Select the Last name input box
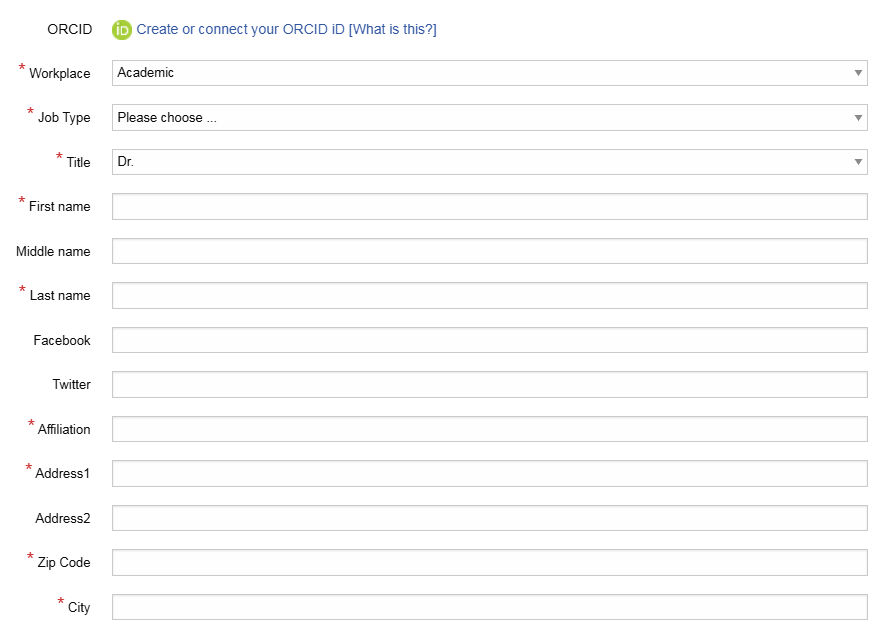This screenshot has height=636, width=896. [x=489, y=296]
